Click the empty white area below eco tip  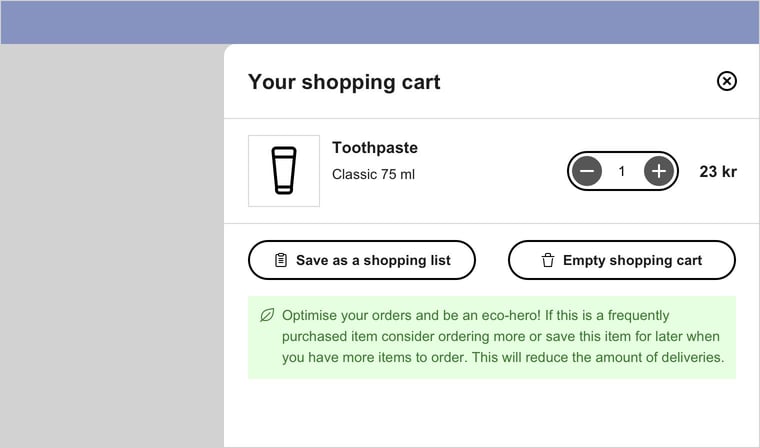point(490,415)
